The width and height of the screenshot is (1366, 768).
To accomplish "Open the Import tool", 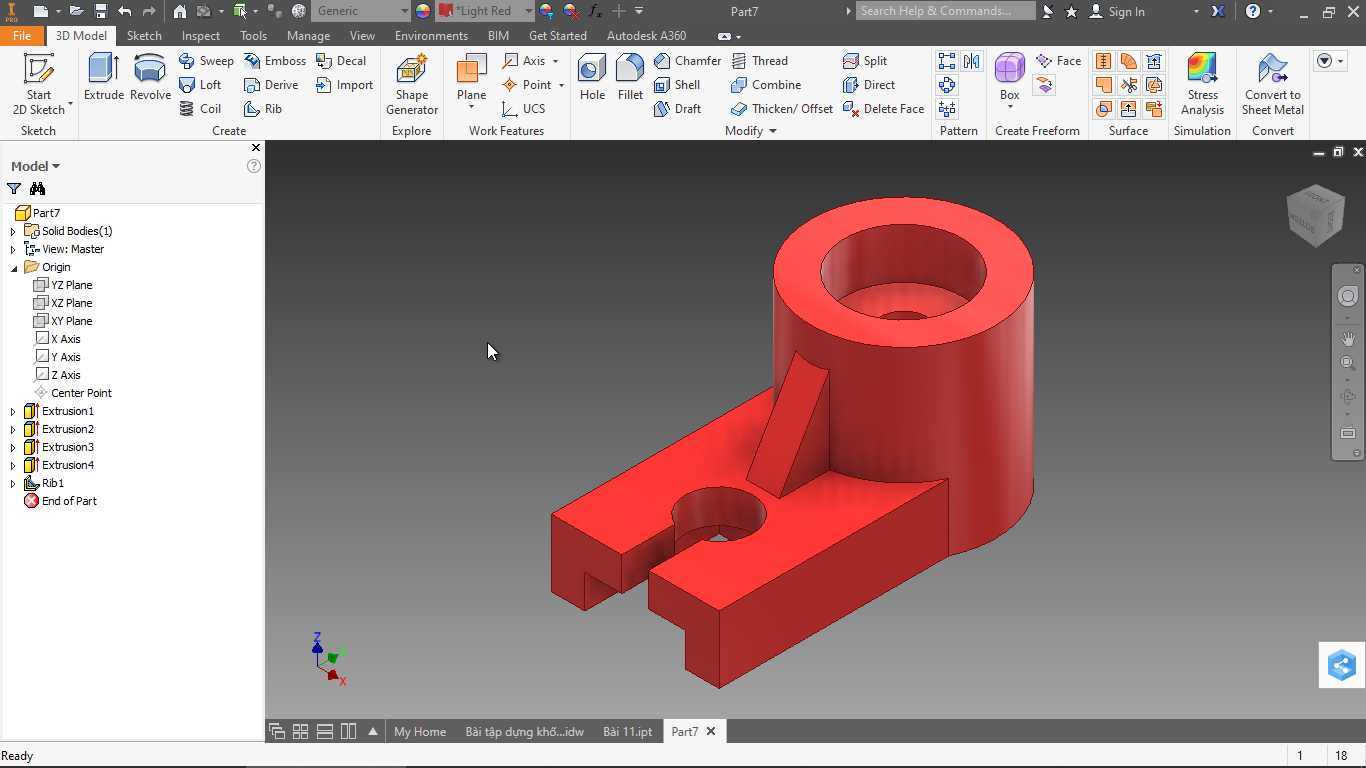I will (344, 85).
